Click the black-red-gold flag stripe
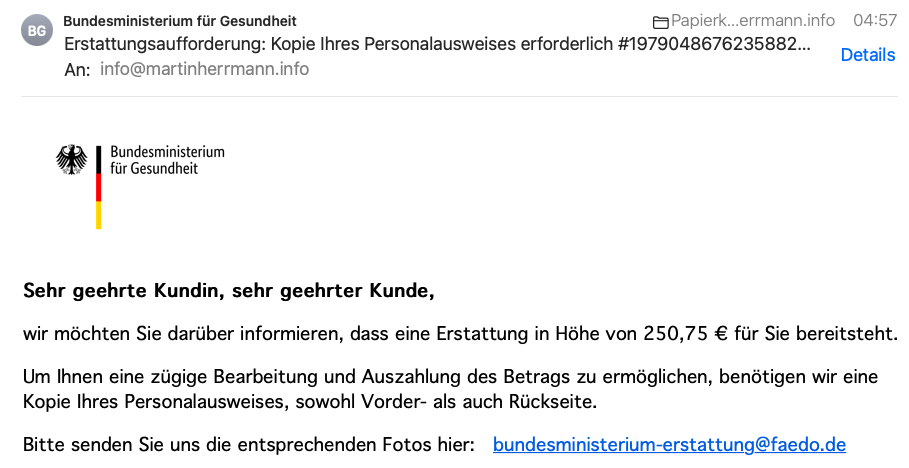This screenshot has width=909, height=468. pyautogui.click(x=99, y=187)
